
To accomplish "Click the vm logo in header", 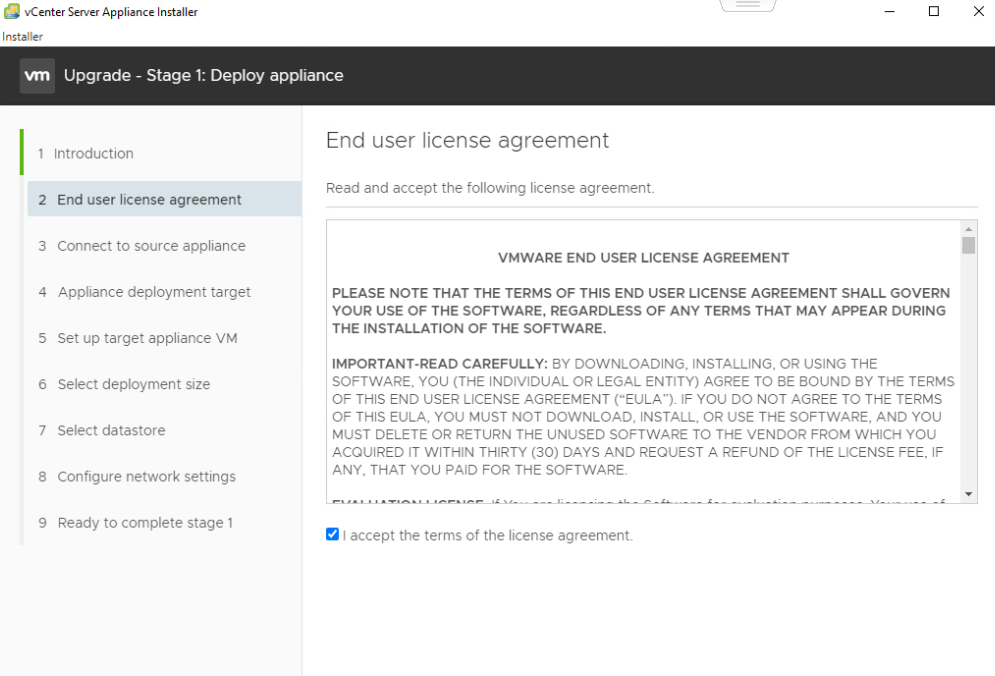I will pyautogui.click(x=37, y=76).
